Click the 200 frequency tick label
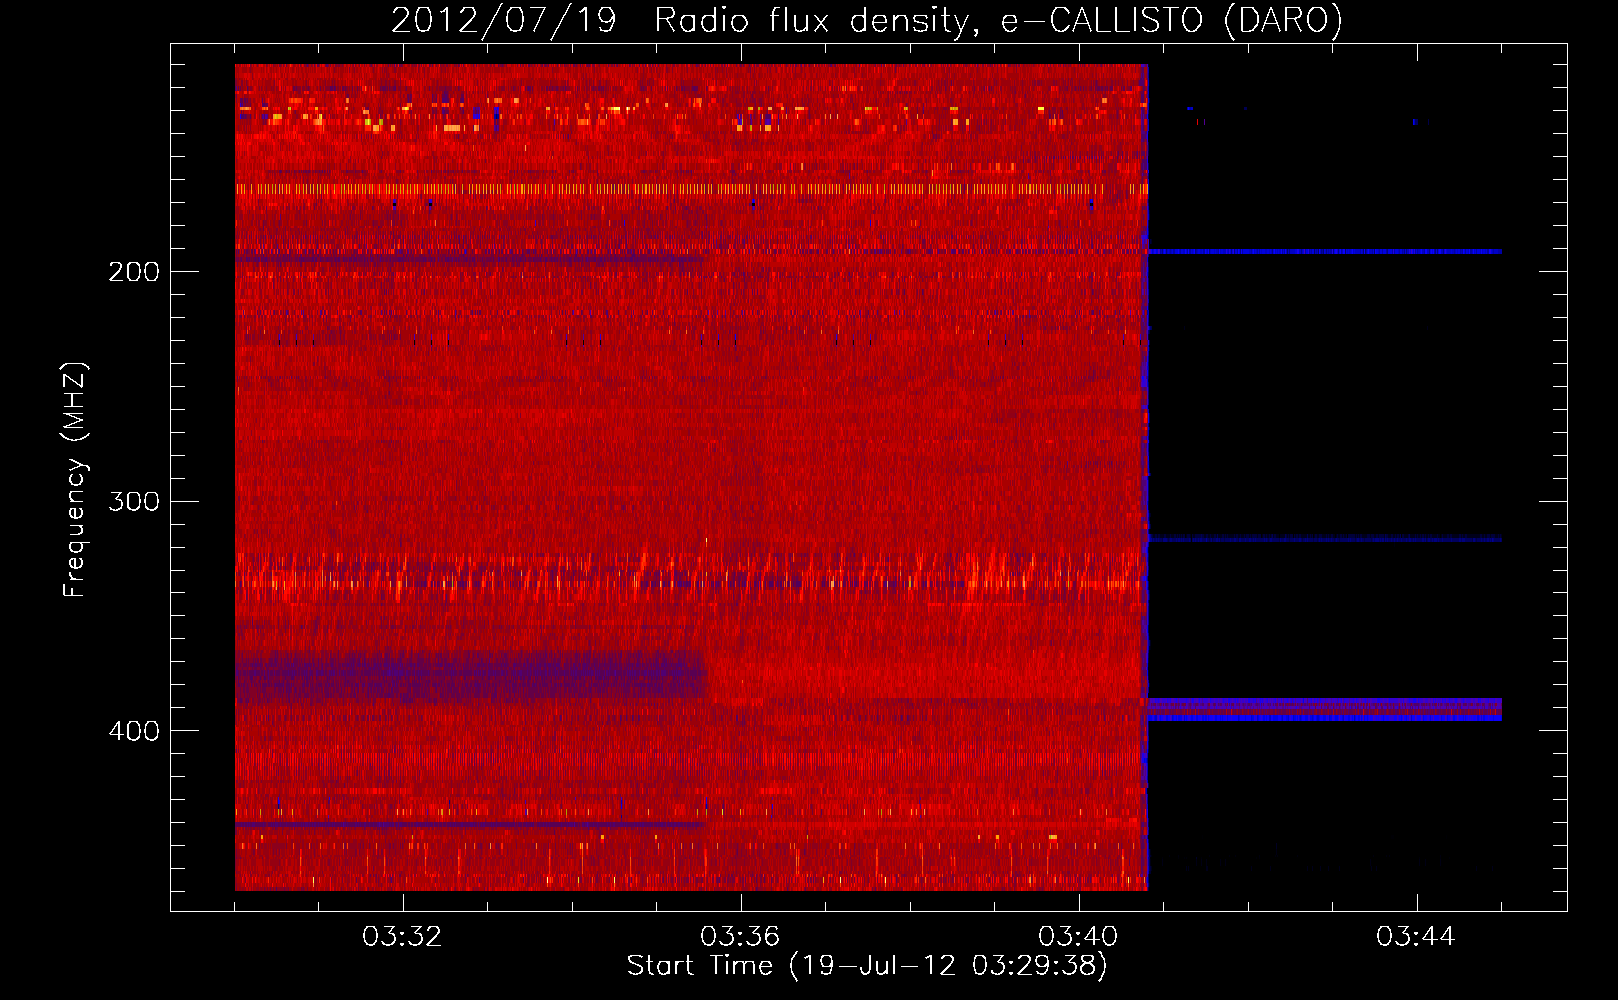The image size is (1618, 1000). pos(134,272)
